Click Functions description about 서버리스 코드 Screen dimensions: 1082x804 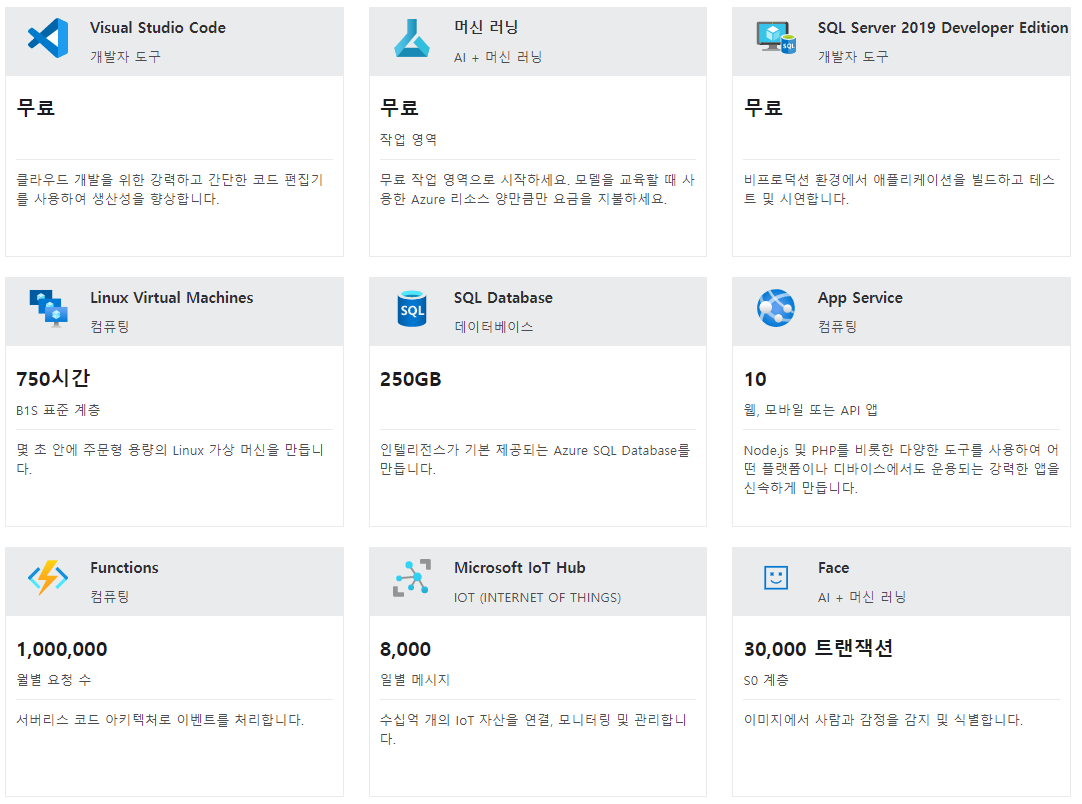point(160,720)
